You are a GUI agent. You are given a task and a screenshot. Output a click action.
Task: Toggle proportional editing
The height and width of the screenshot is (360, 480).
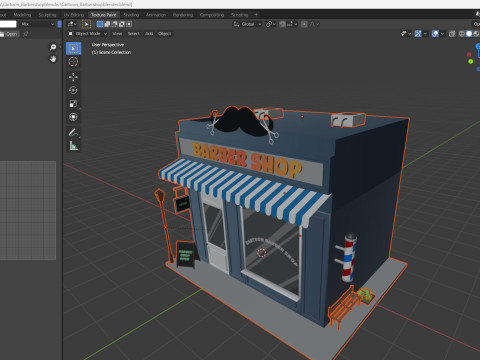click(304, 24)
